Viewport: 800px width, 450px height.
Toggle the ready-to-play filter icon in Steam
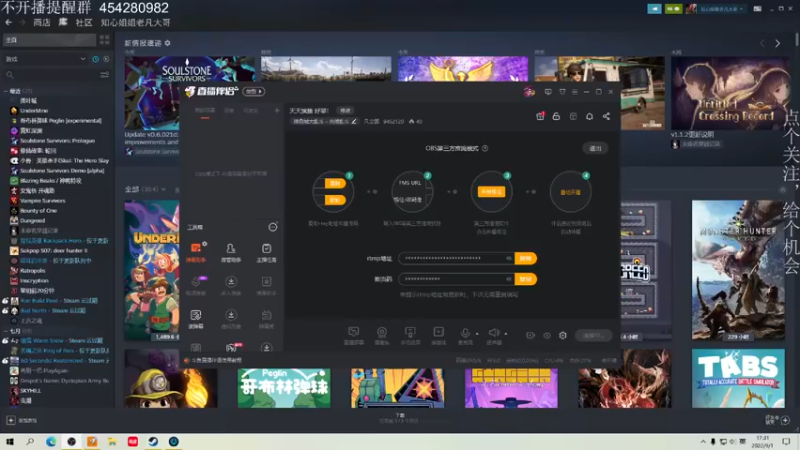click(106, 59)
